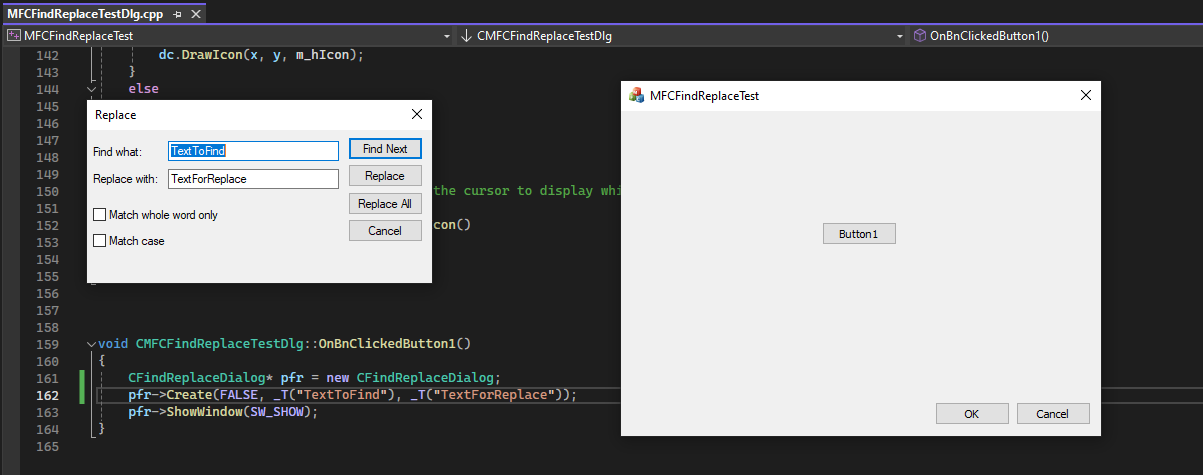The height and width of the screenshot is (475, 1203).
Task: Close the Replace dialog window
Action: point(417,114)
